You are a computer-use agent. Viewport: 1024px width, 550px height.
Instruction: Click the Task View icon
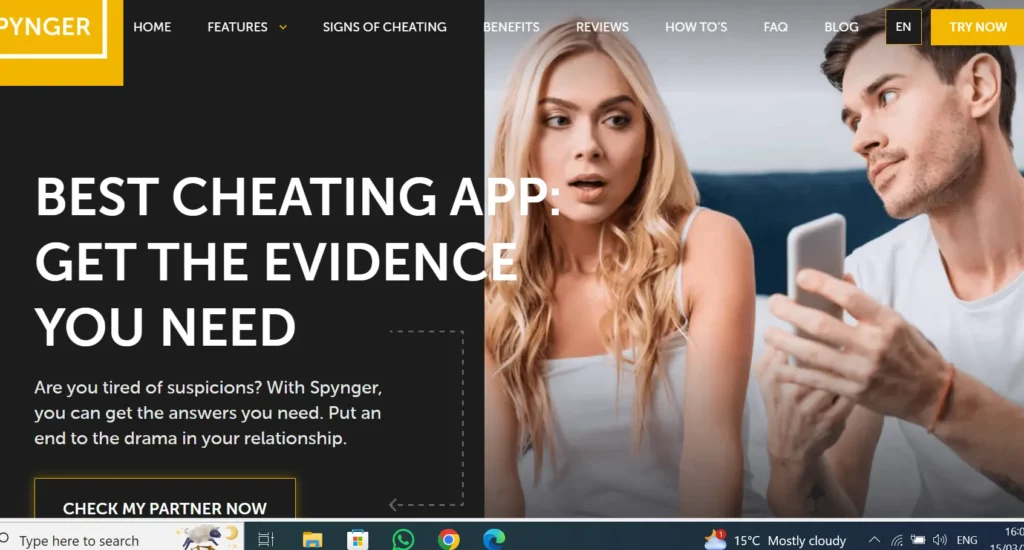[x=266, y=540]
